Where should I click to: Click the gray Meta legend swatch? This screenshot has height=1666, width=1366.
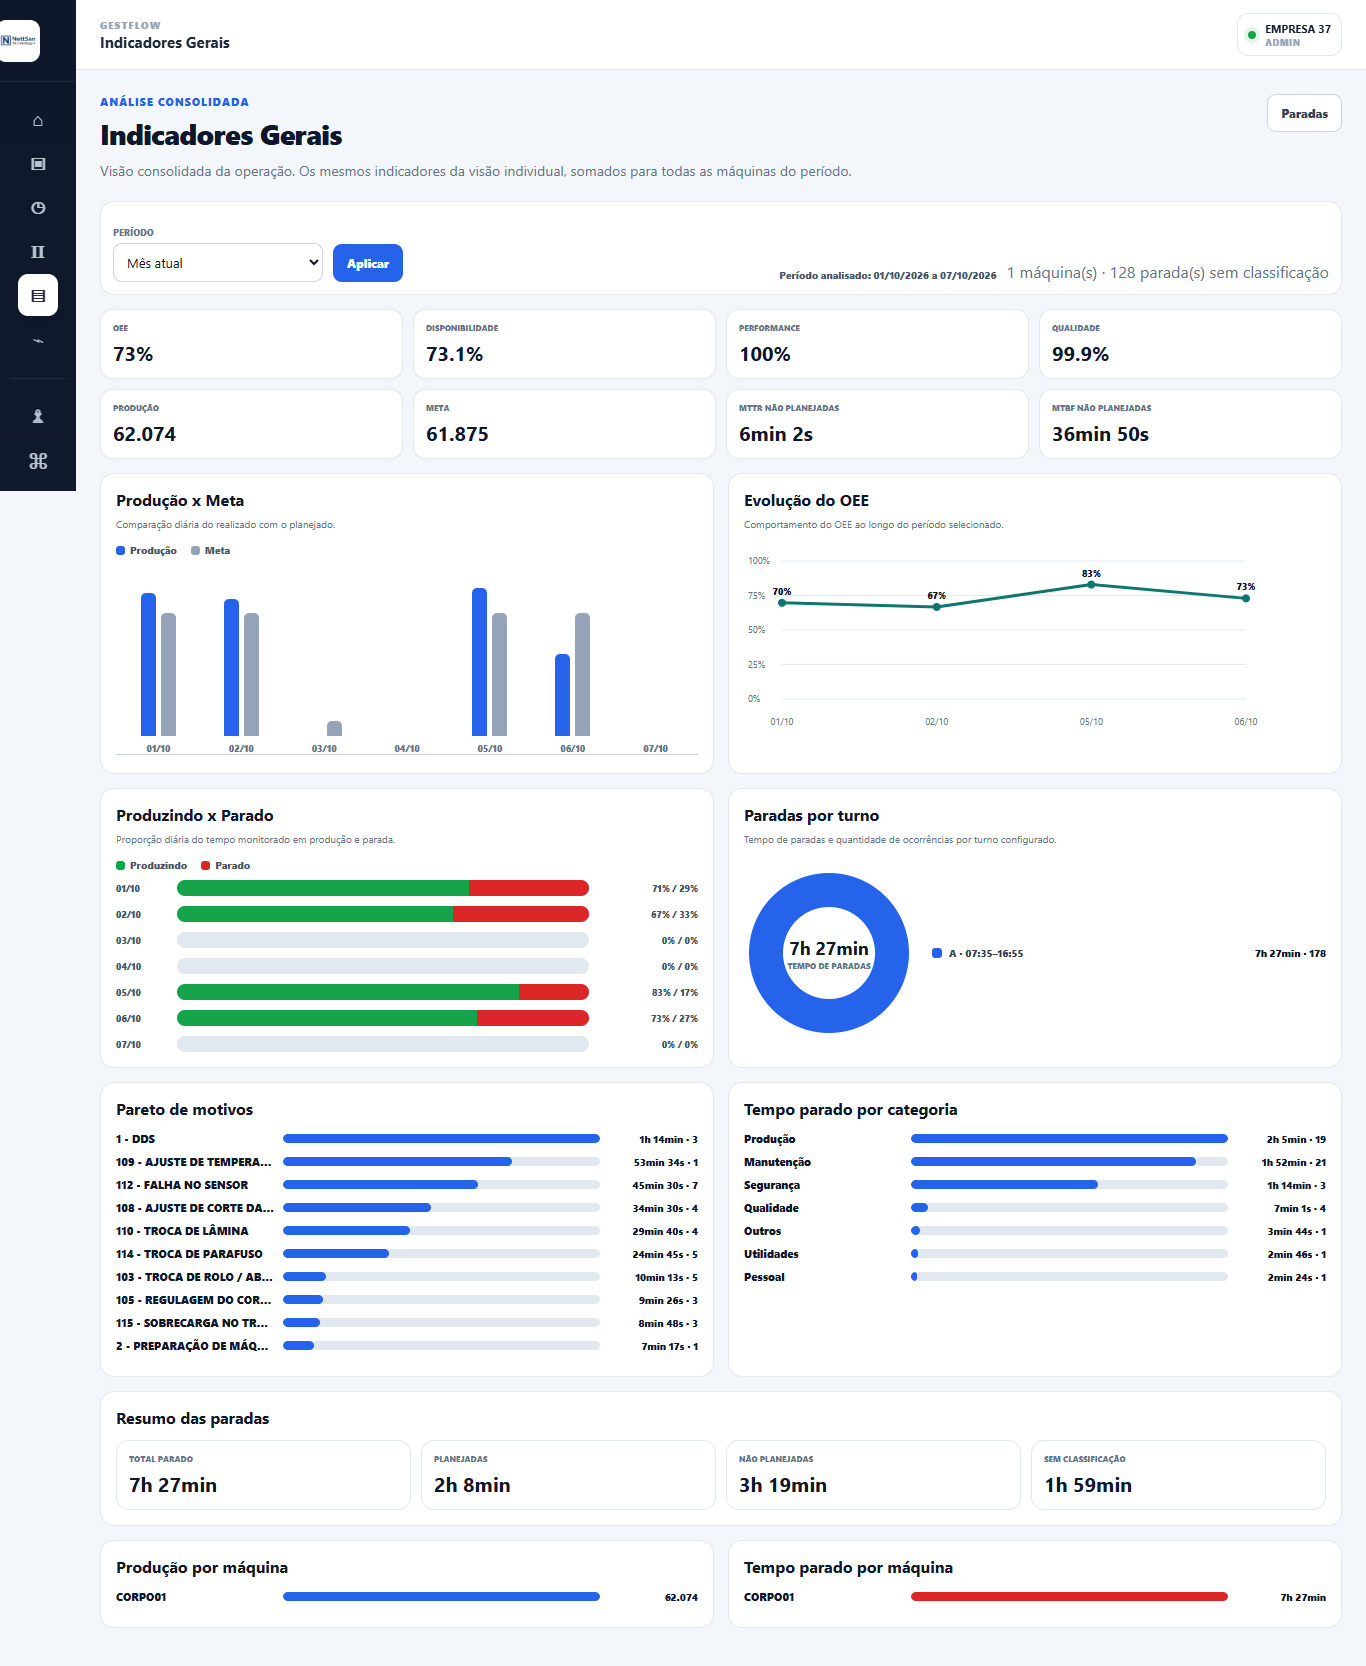[196, 551]
